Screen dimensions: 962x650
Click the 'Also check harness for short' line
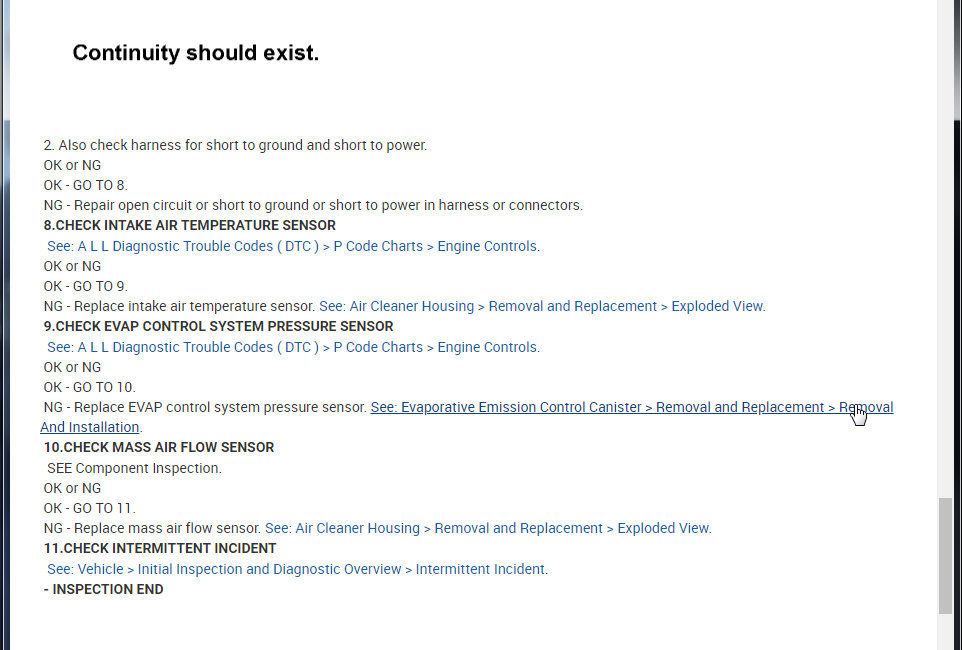(235, 145)
